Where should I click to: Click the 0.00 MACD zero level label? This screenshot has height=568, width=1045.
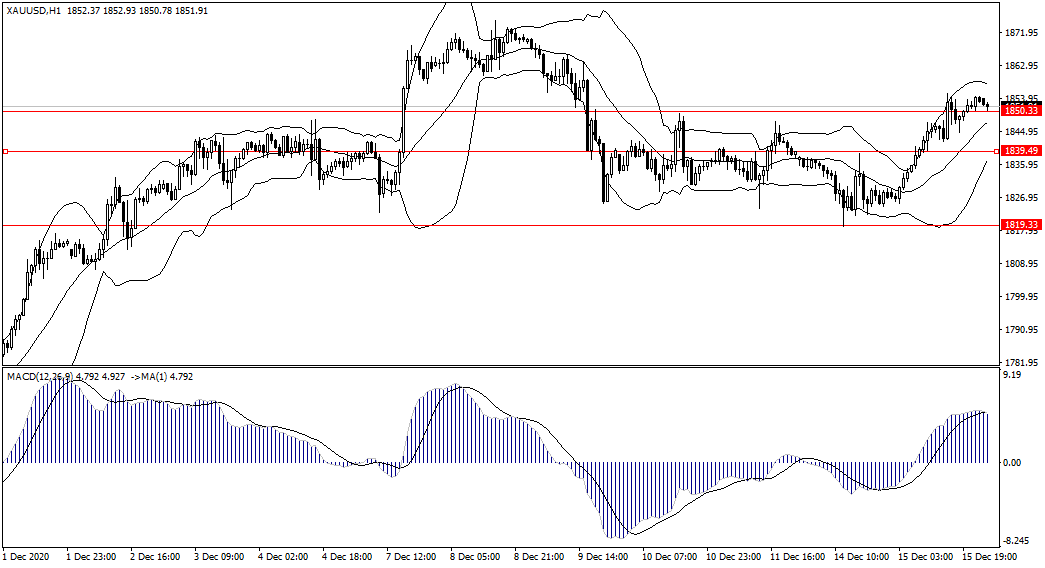coord(1013,463)
